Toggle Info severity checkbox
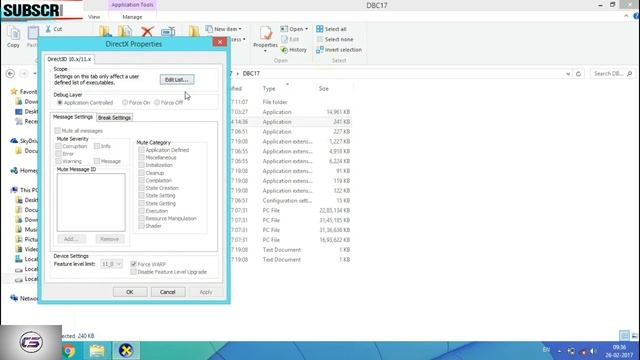 point(97,146)
